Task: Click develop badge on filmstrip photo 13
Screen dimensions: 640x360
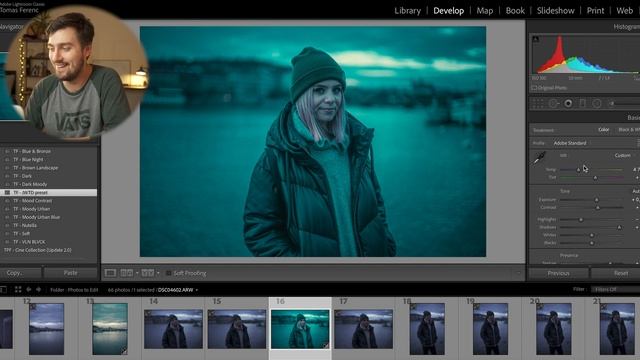Action: click(124, 351)
